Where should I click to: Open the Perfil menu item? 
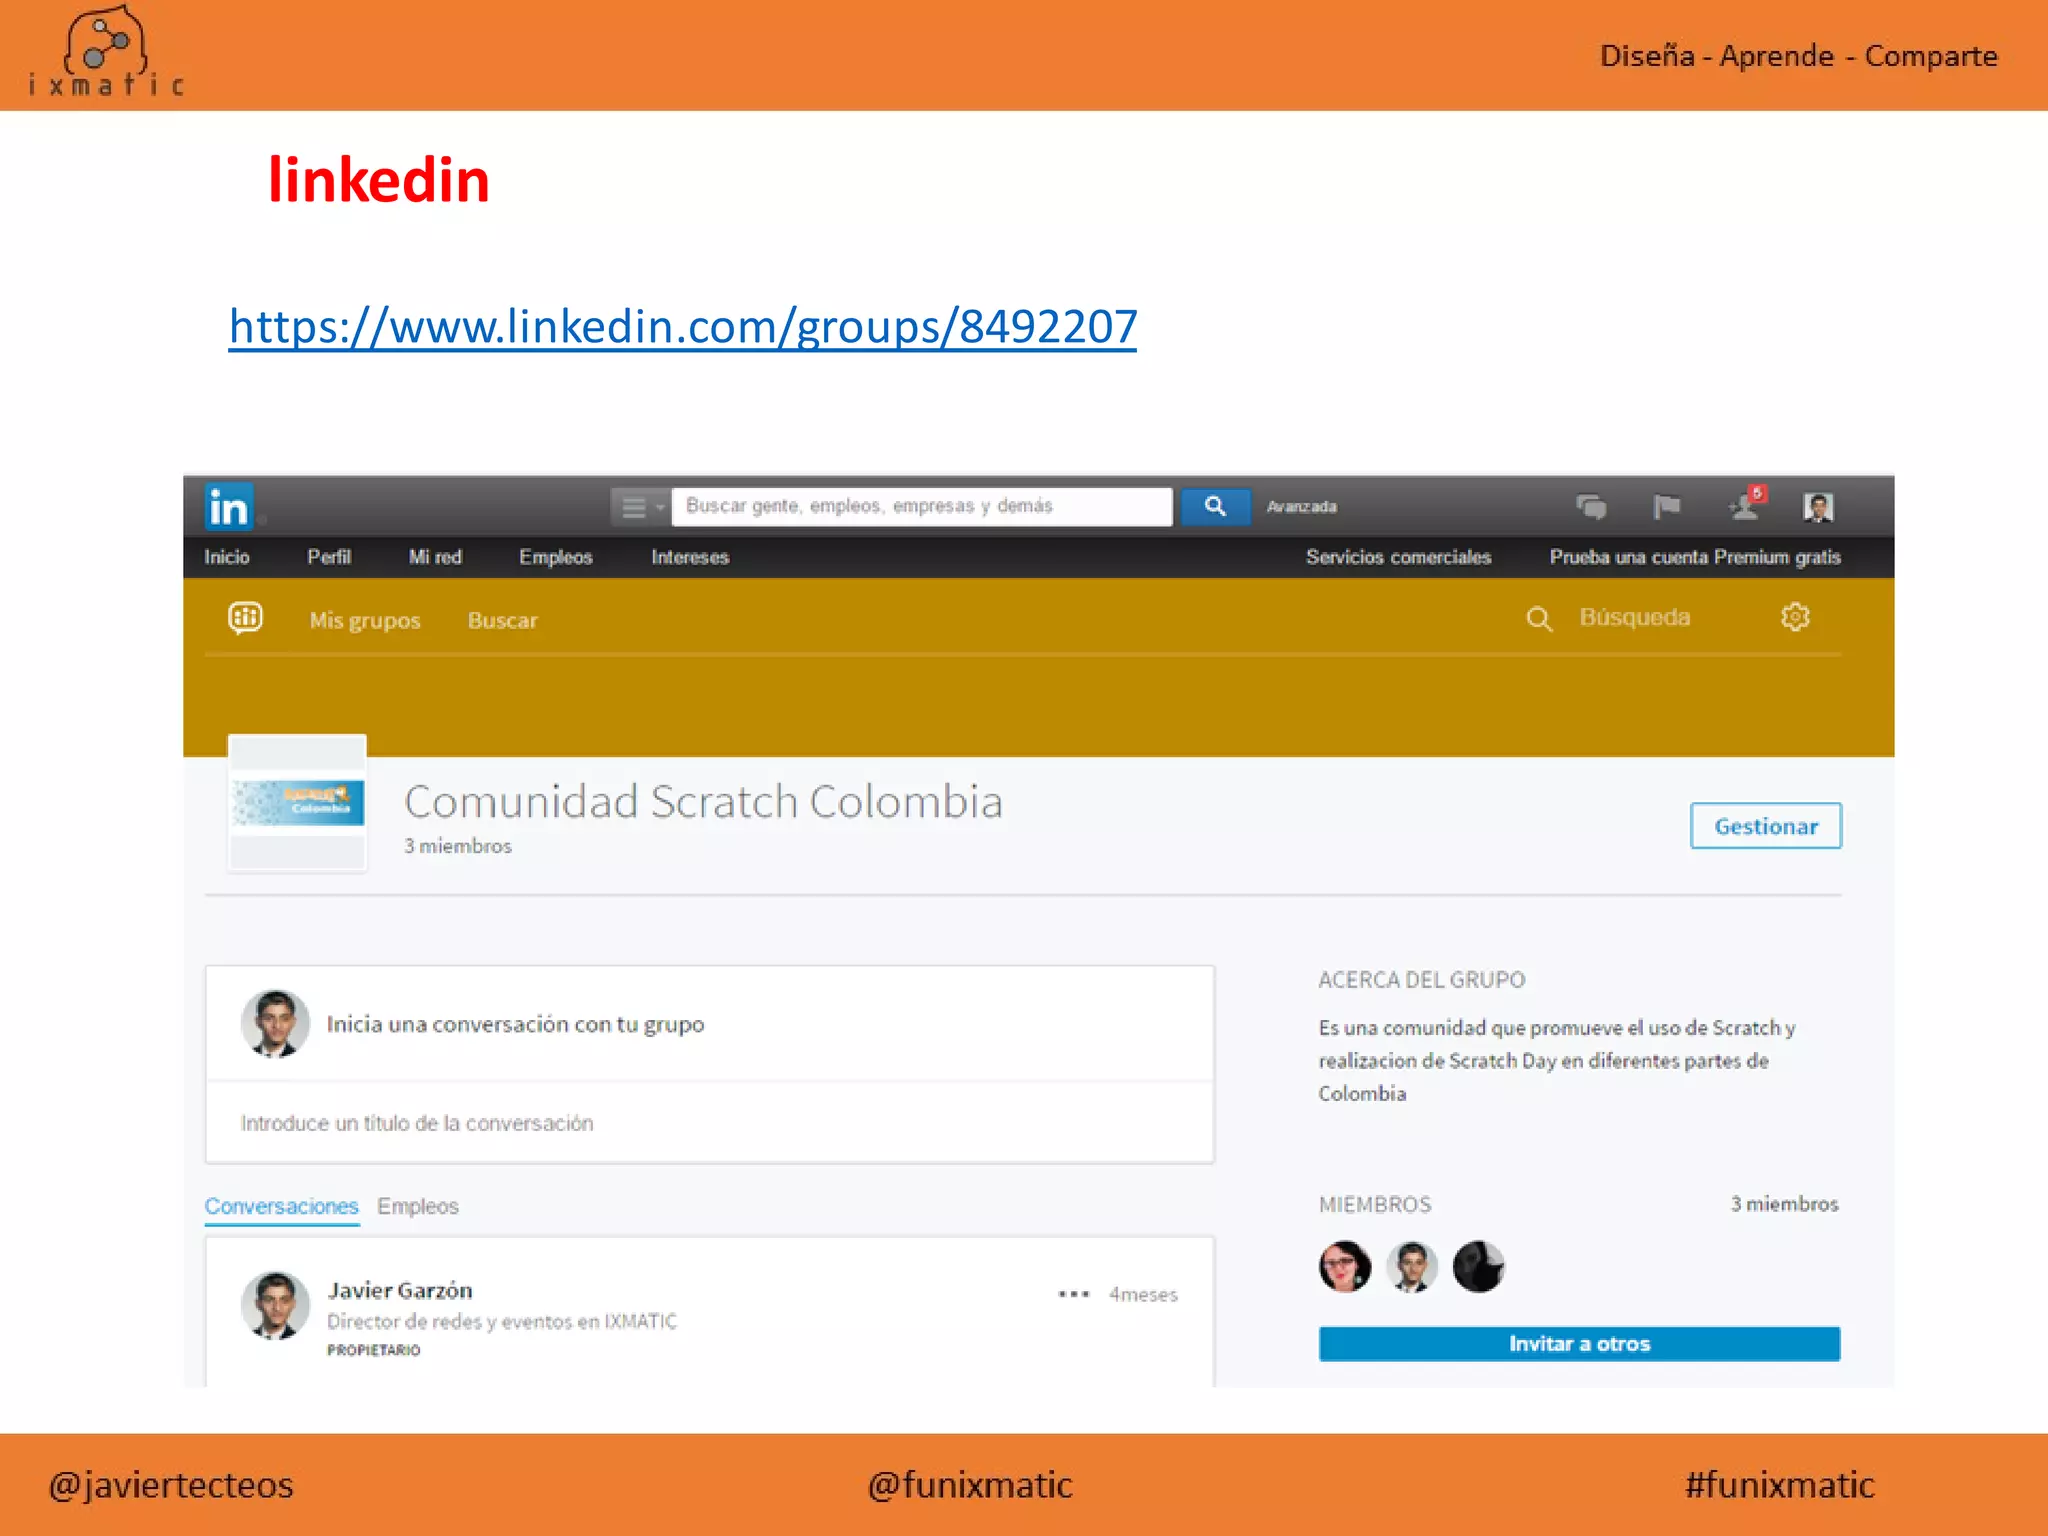[x=329, y=557]
